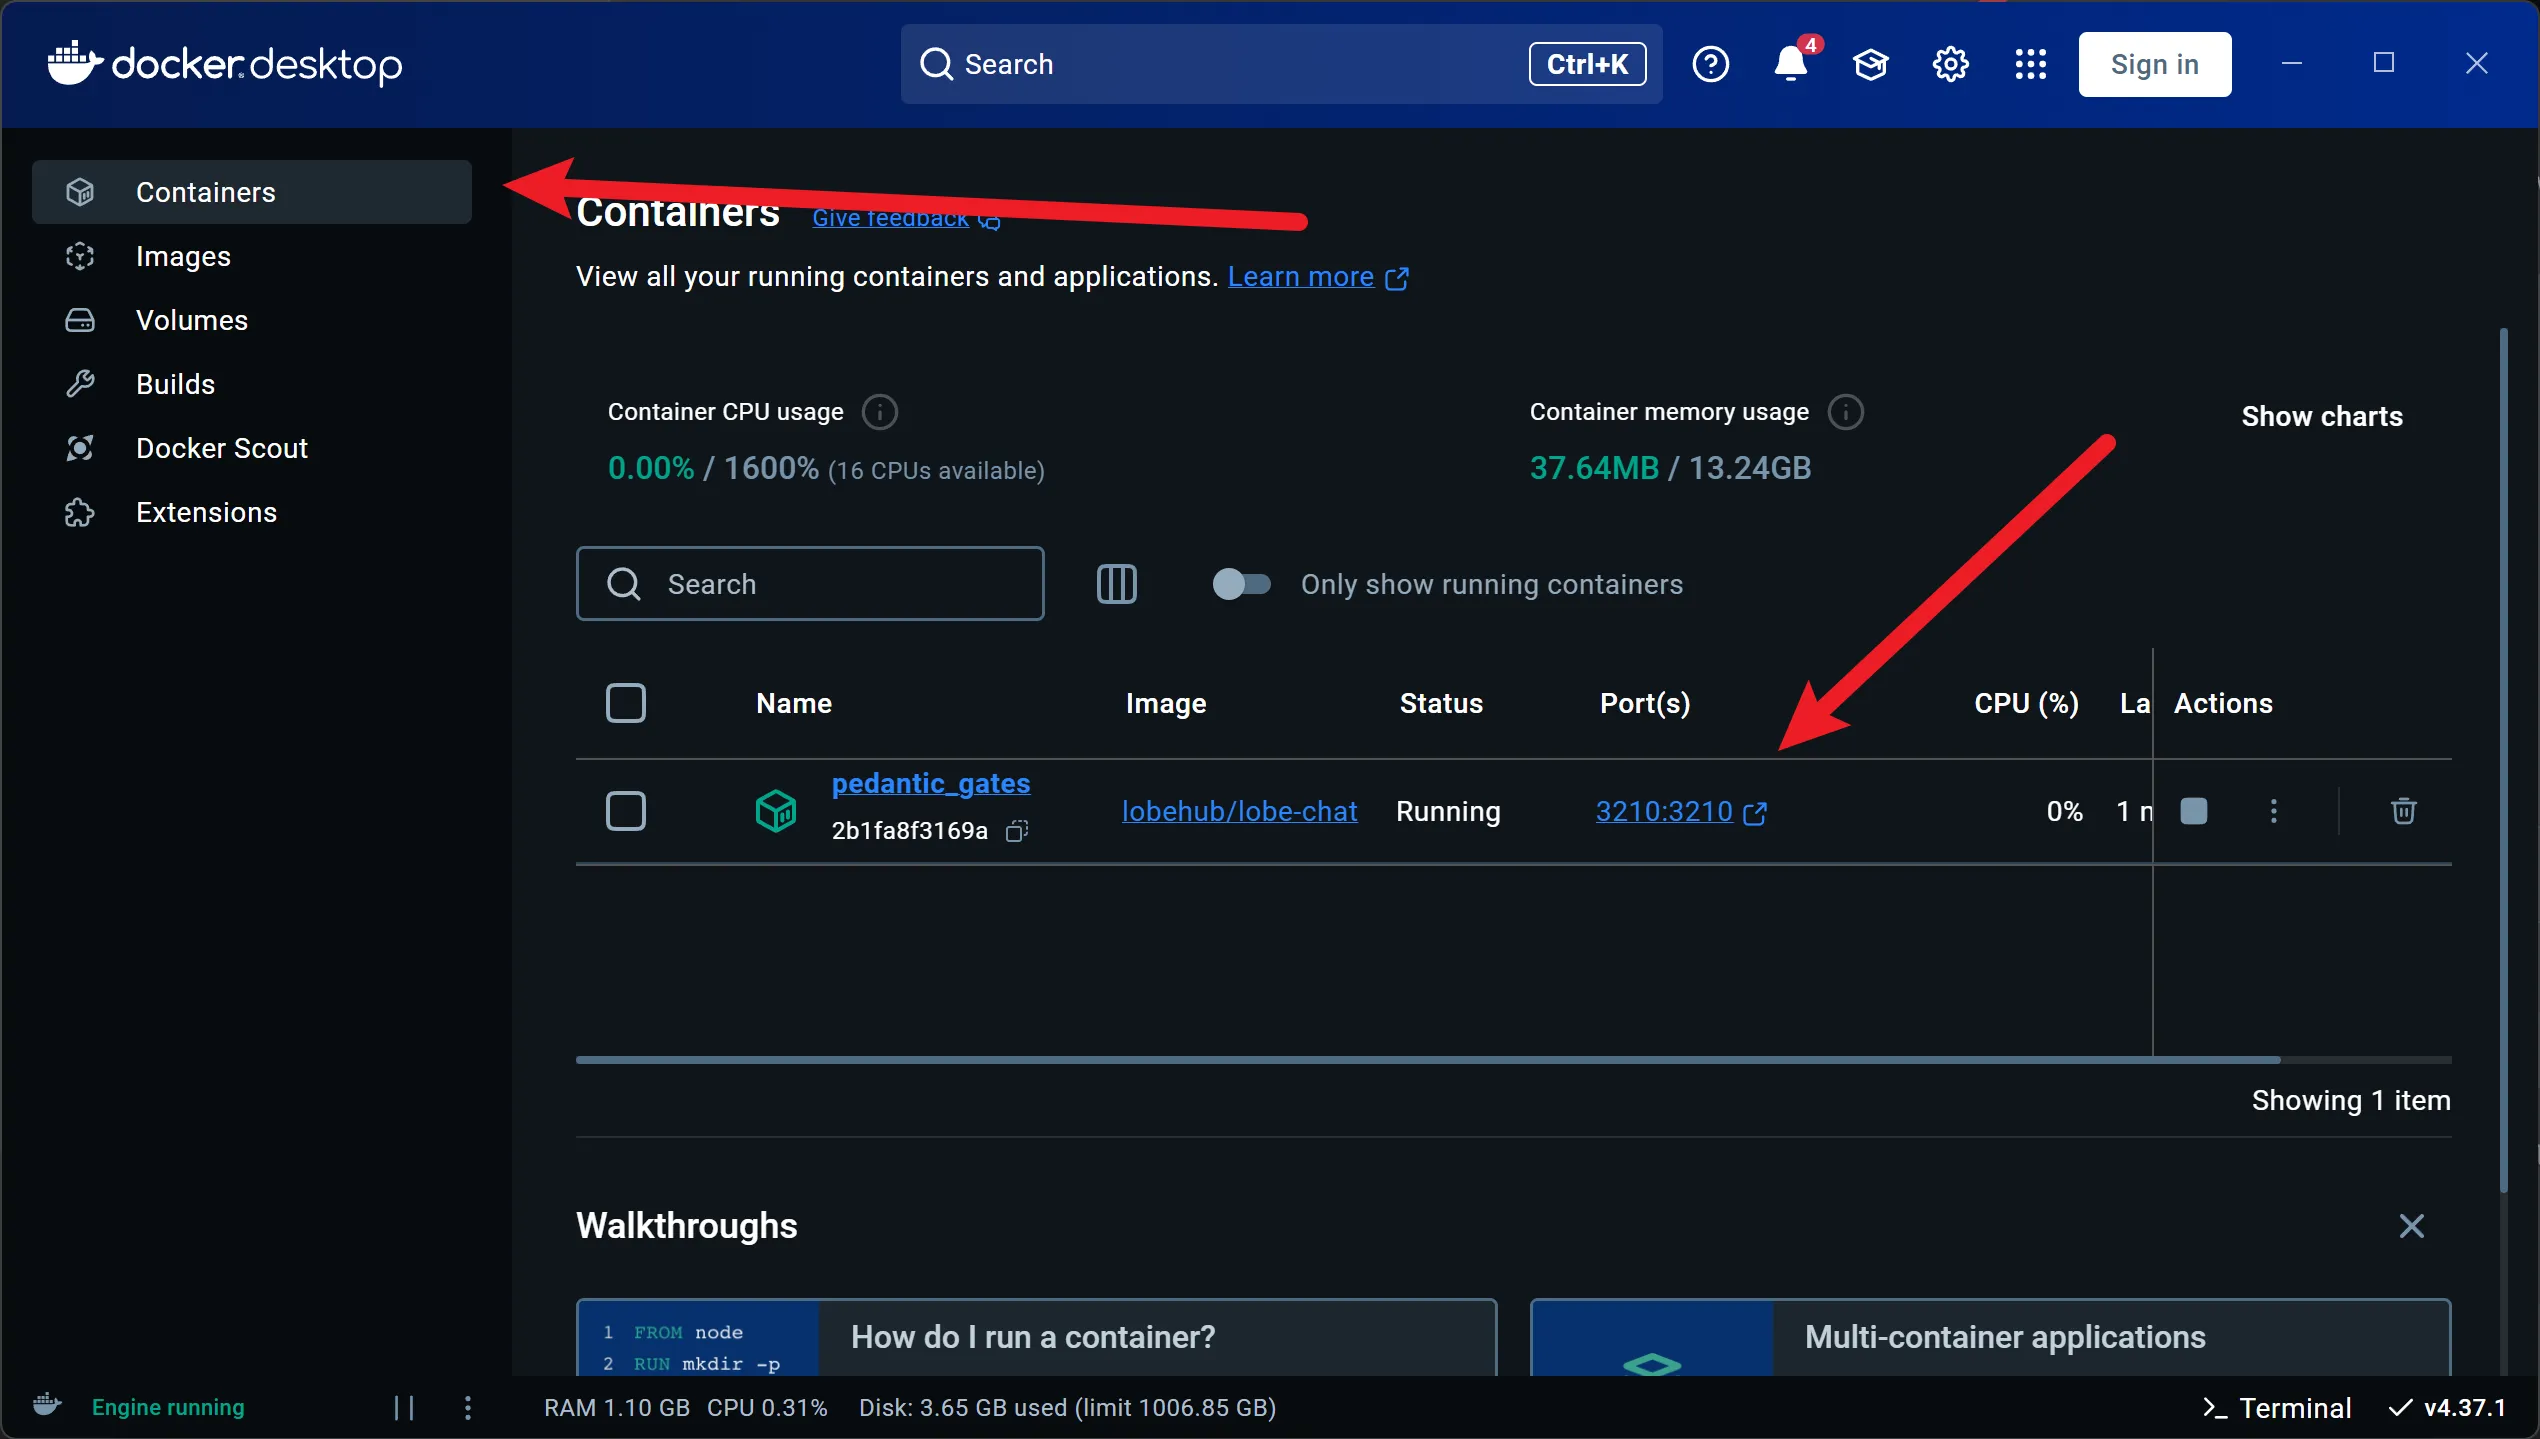This screenshot has height=1439, width=2540.
Task: Sort by CPU (%) column header
Action: coord(2026,703)
